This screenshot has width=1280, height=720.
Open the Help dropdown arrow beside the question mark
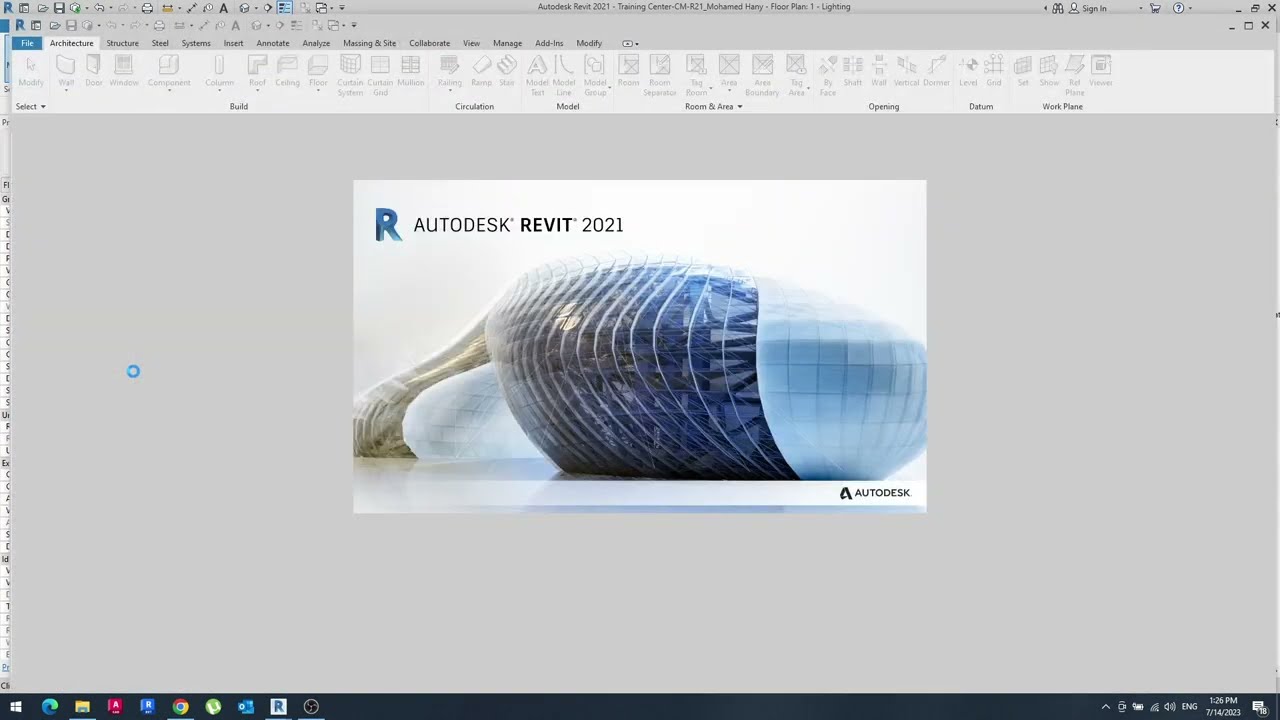coord(1190,8)
